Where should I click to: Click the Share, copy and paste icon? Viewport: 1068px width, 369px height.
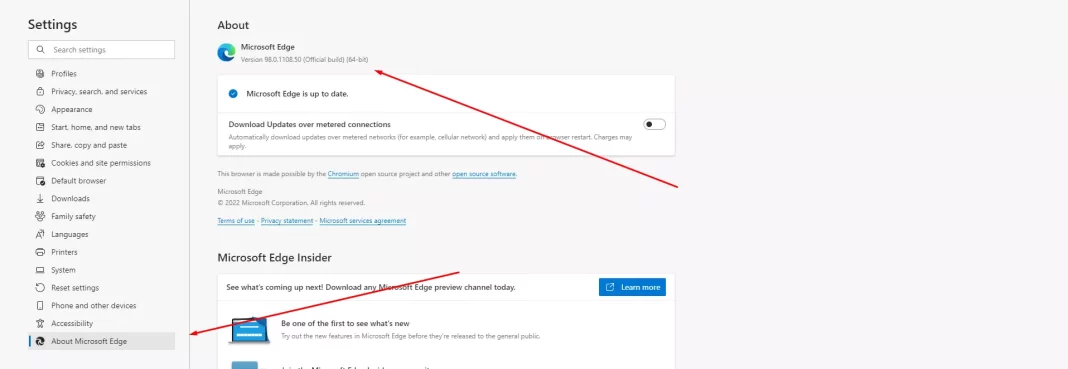pos(40,145)
